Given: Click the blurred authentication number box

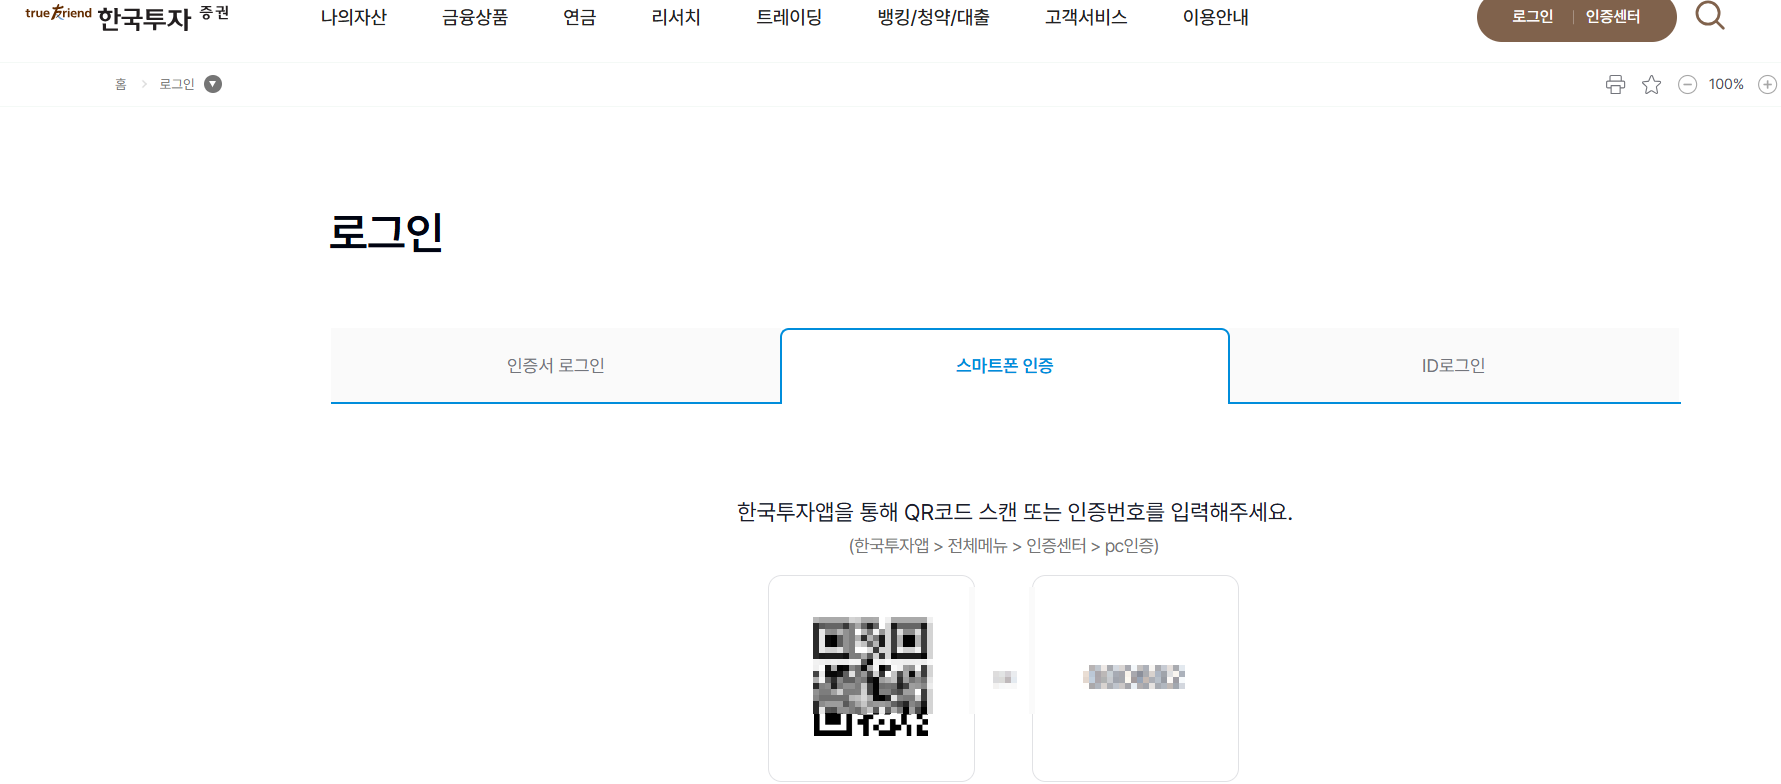Looking at the screenshot, I should (1135, 677).
